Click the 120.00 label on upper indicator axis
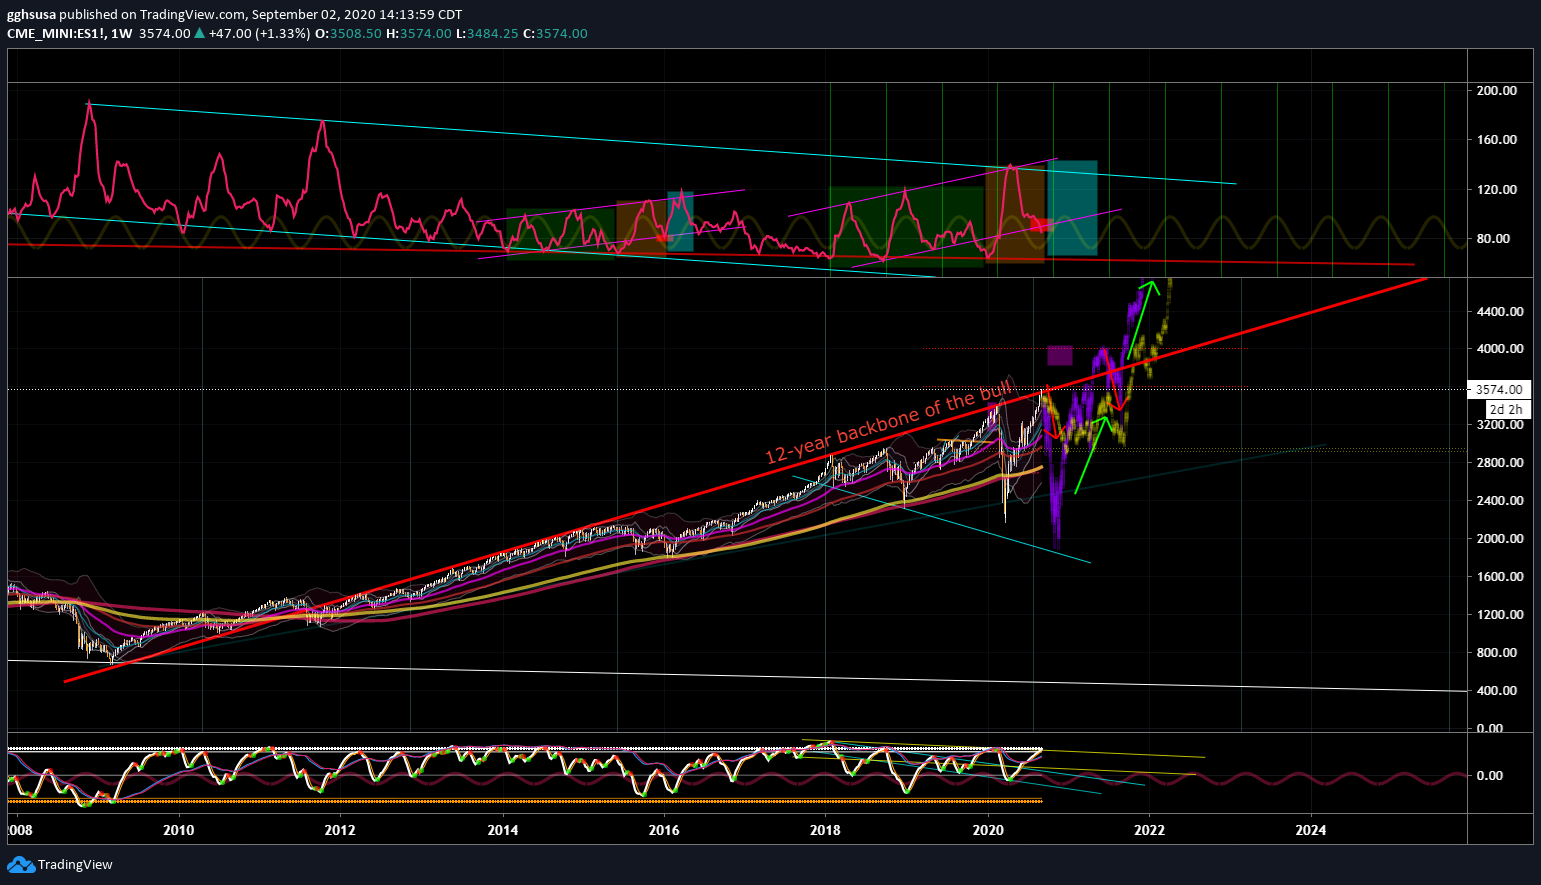The height and width of the screenshot is (885, 1541). [1496, 190]
